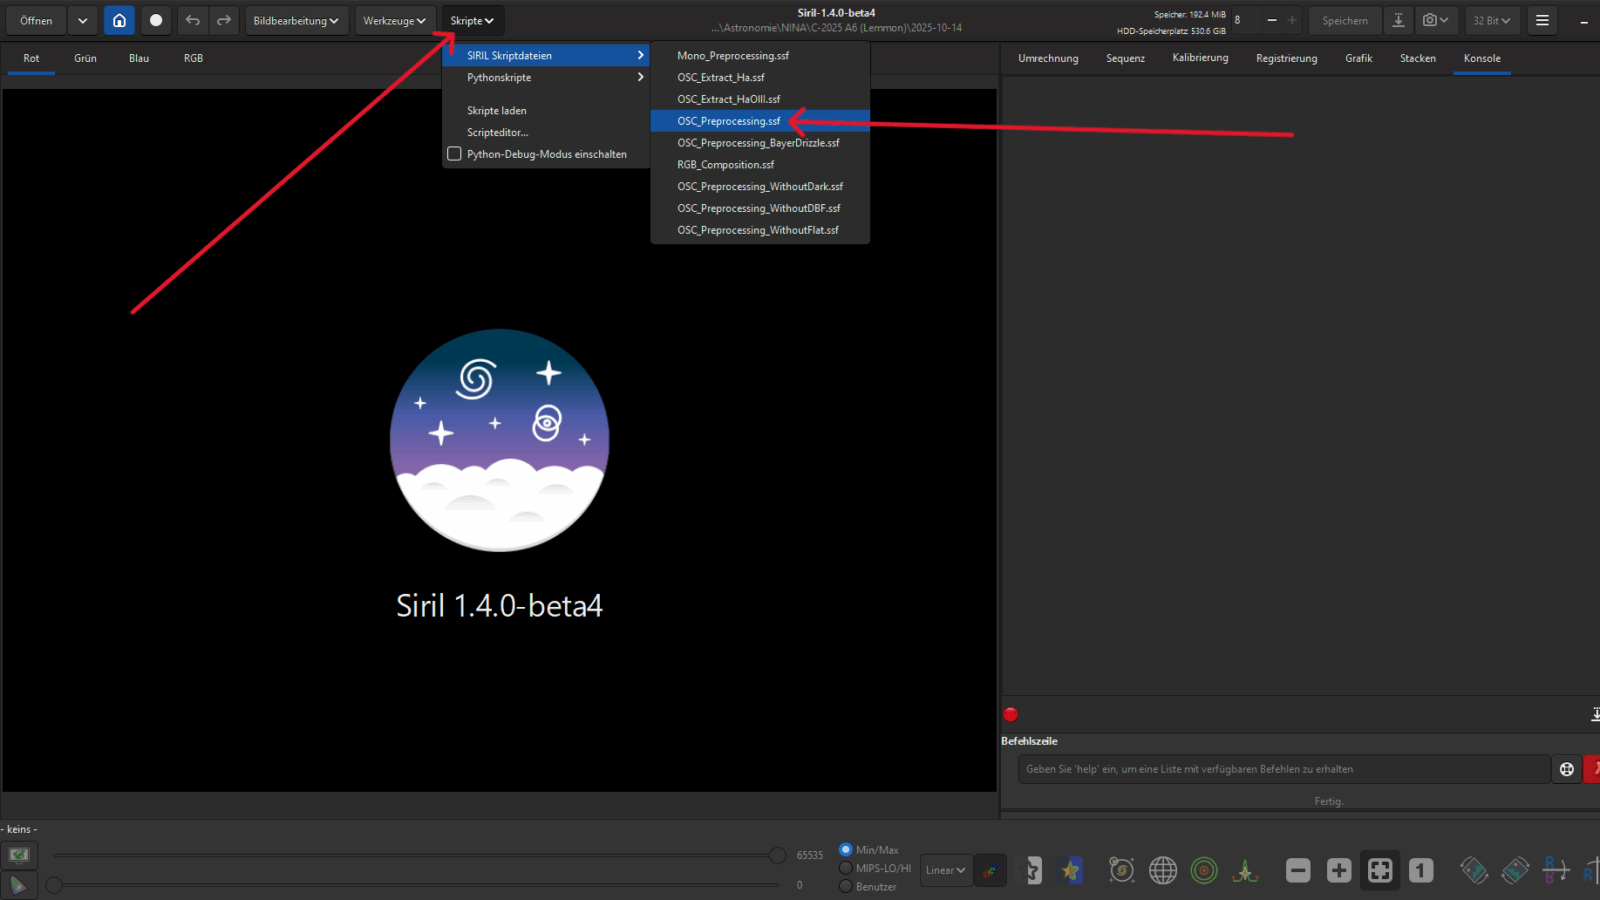Click the livestack record circle icon

coord(156,20)
